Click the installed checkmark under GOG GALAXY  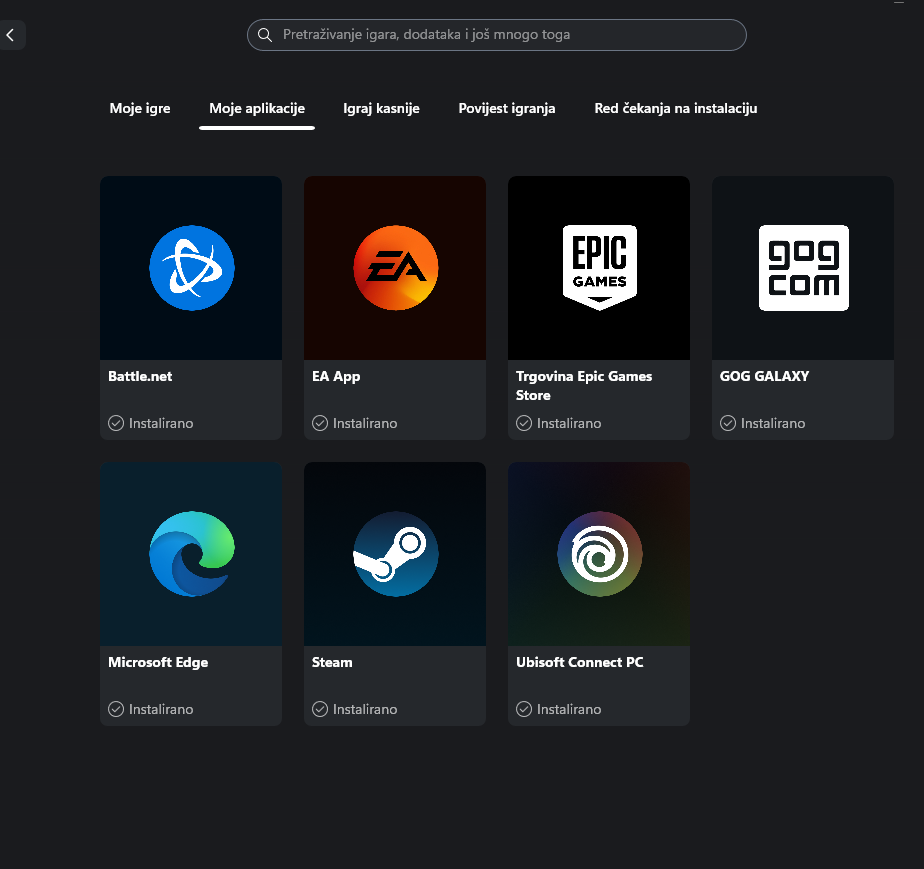[x=728, y=423]
